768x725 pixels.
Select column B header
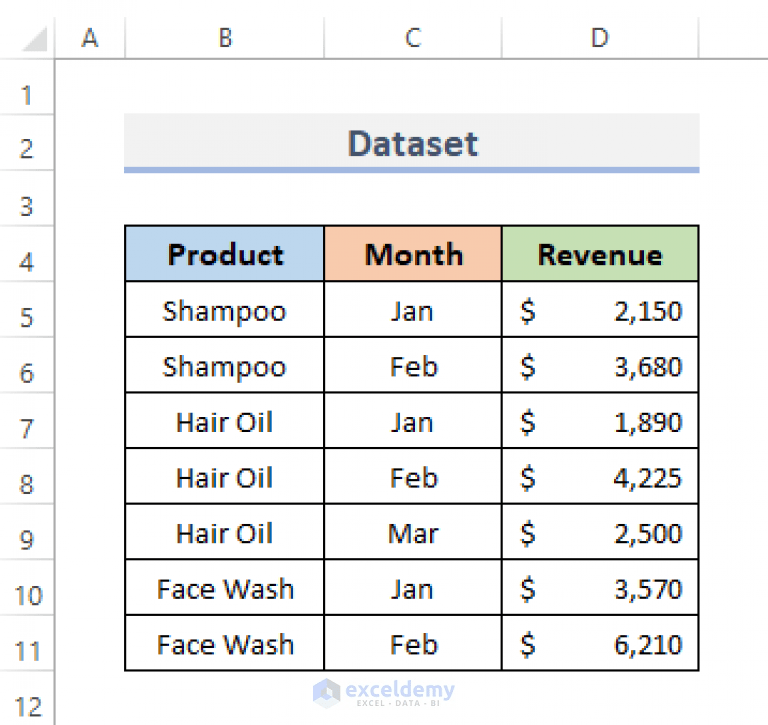tap(225, 38)
